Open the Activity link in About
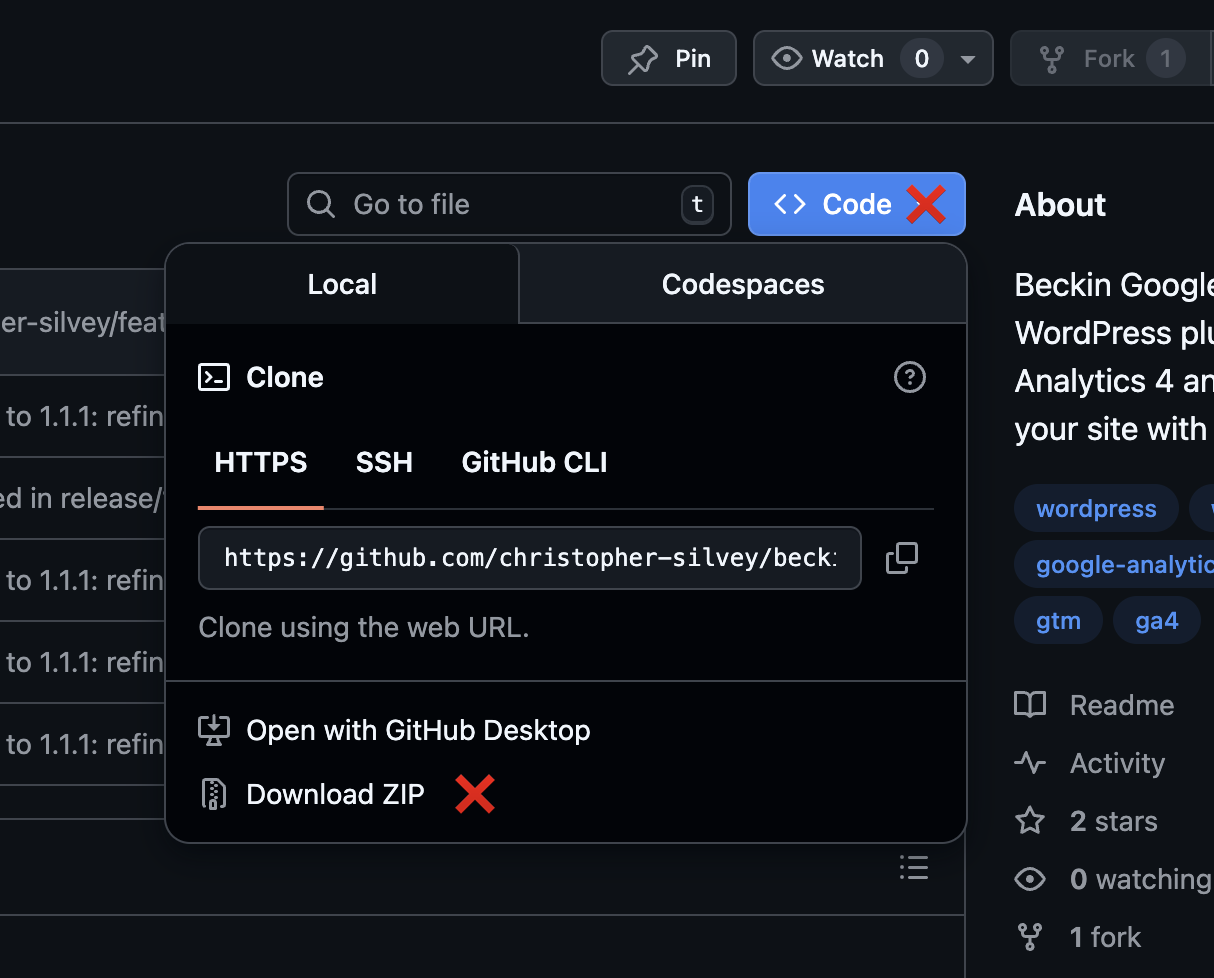 (1117, 763)
